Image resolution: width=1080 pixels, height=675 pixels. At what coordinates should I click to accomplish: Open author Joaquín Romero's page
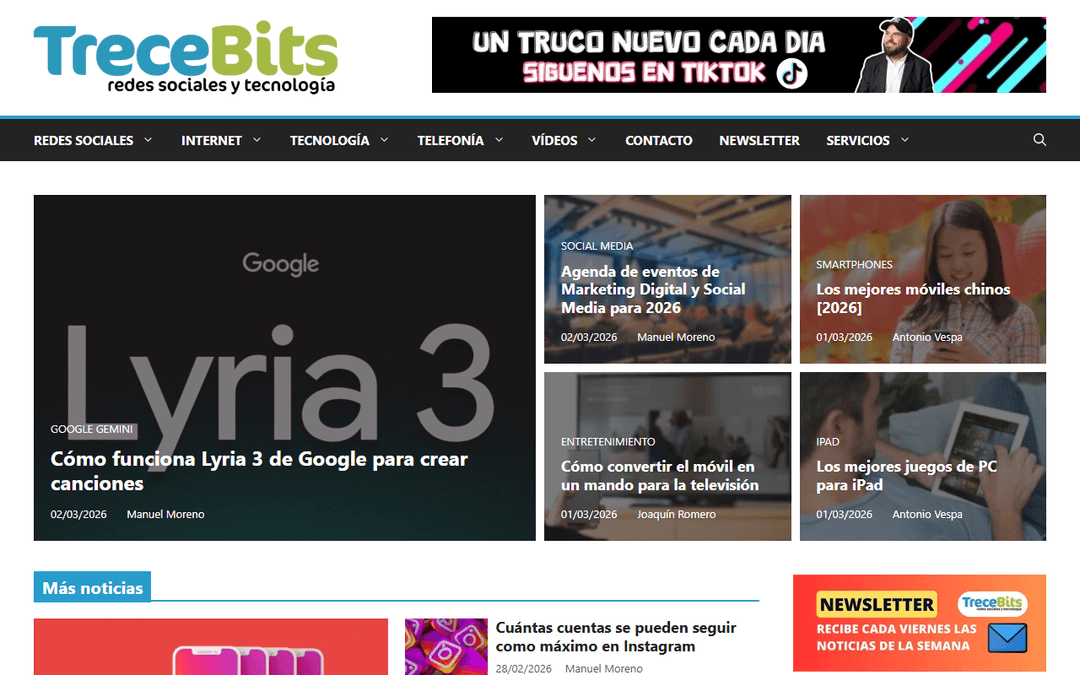(x=676, y=514)
